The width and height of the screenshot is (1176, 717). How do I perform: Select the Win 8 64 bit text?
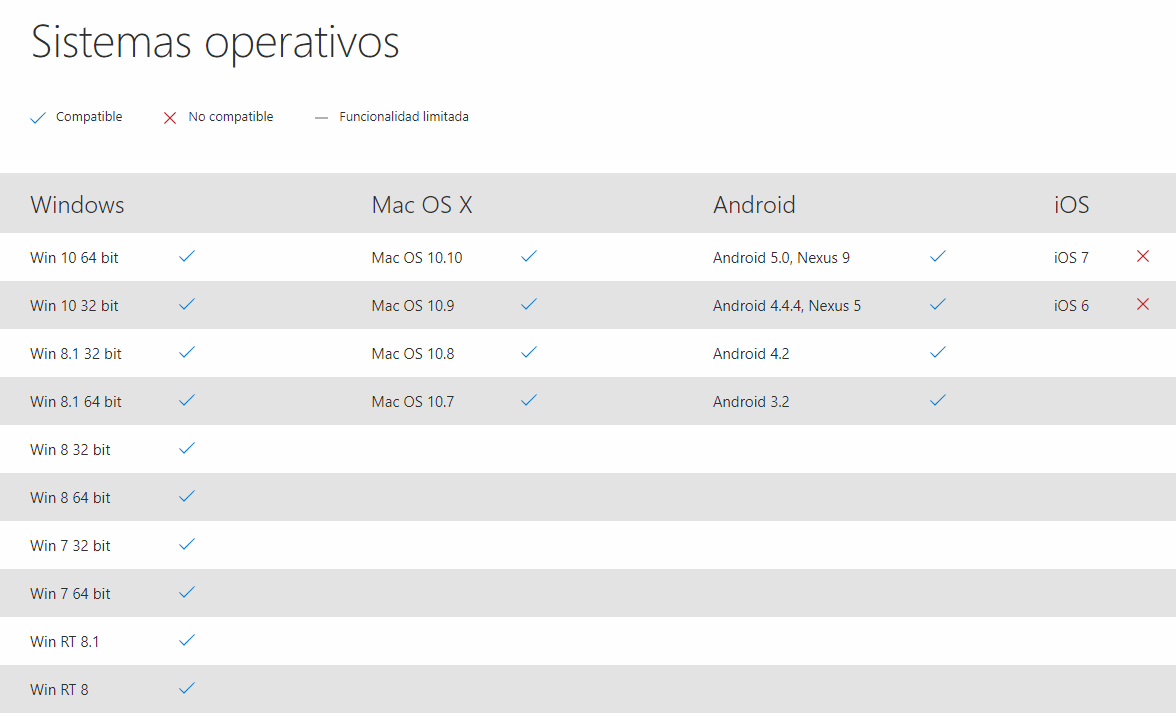70,498
